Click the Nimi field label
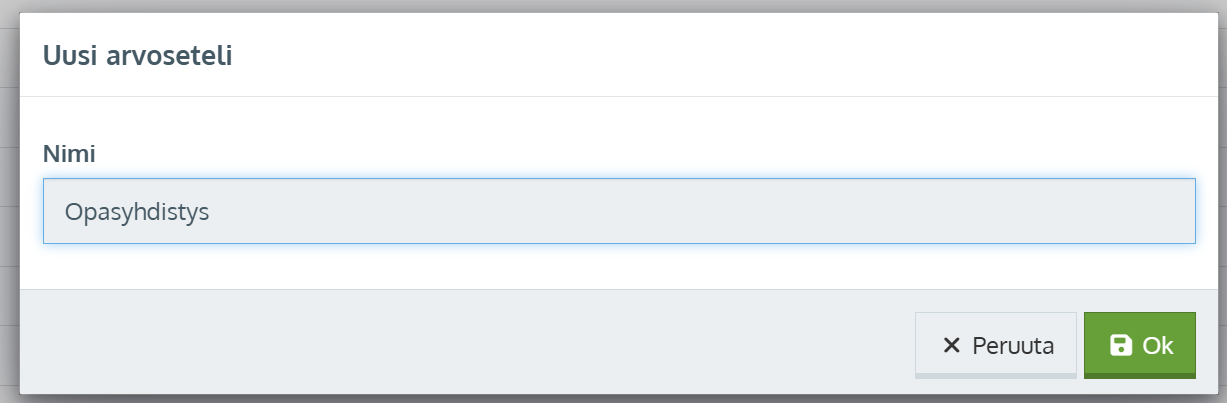The image size is (1227, 403). click(x=76, y=154)
